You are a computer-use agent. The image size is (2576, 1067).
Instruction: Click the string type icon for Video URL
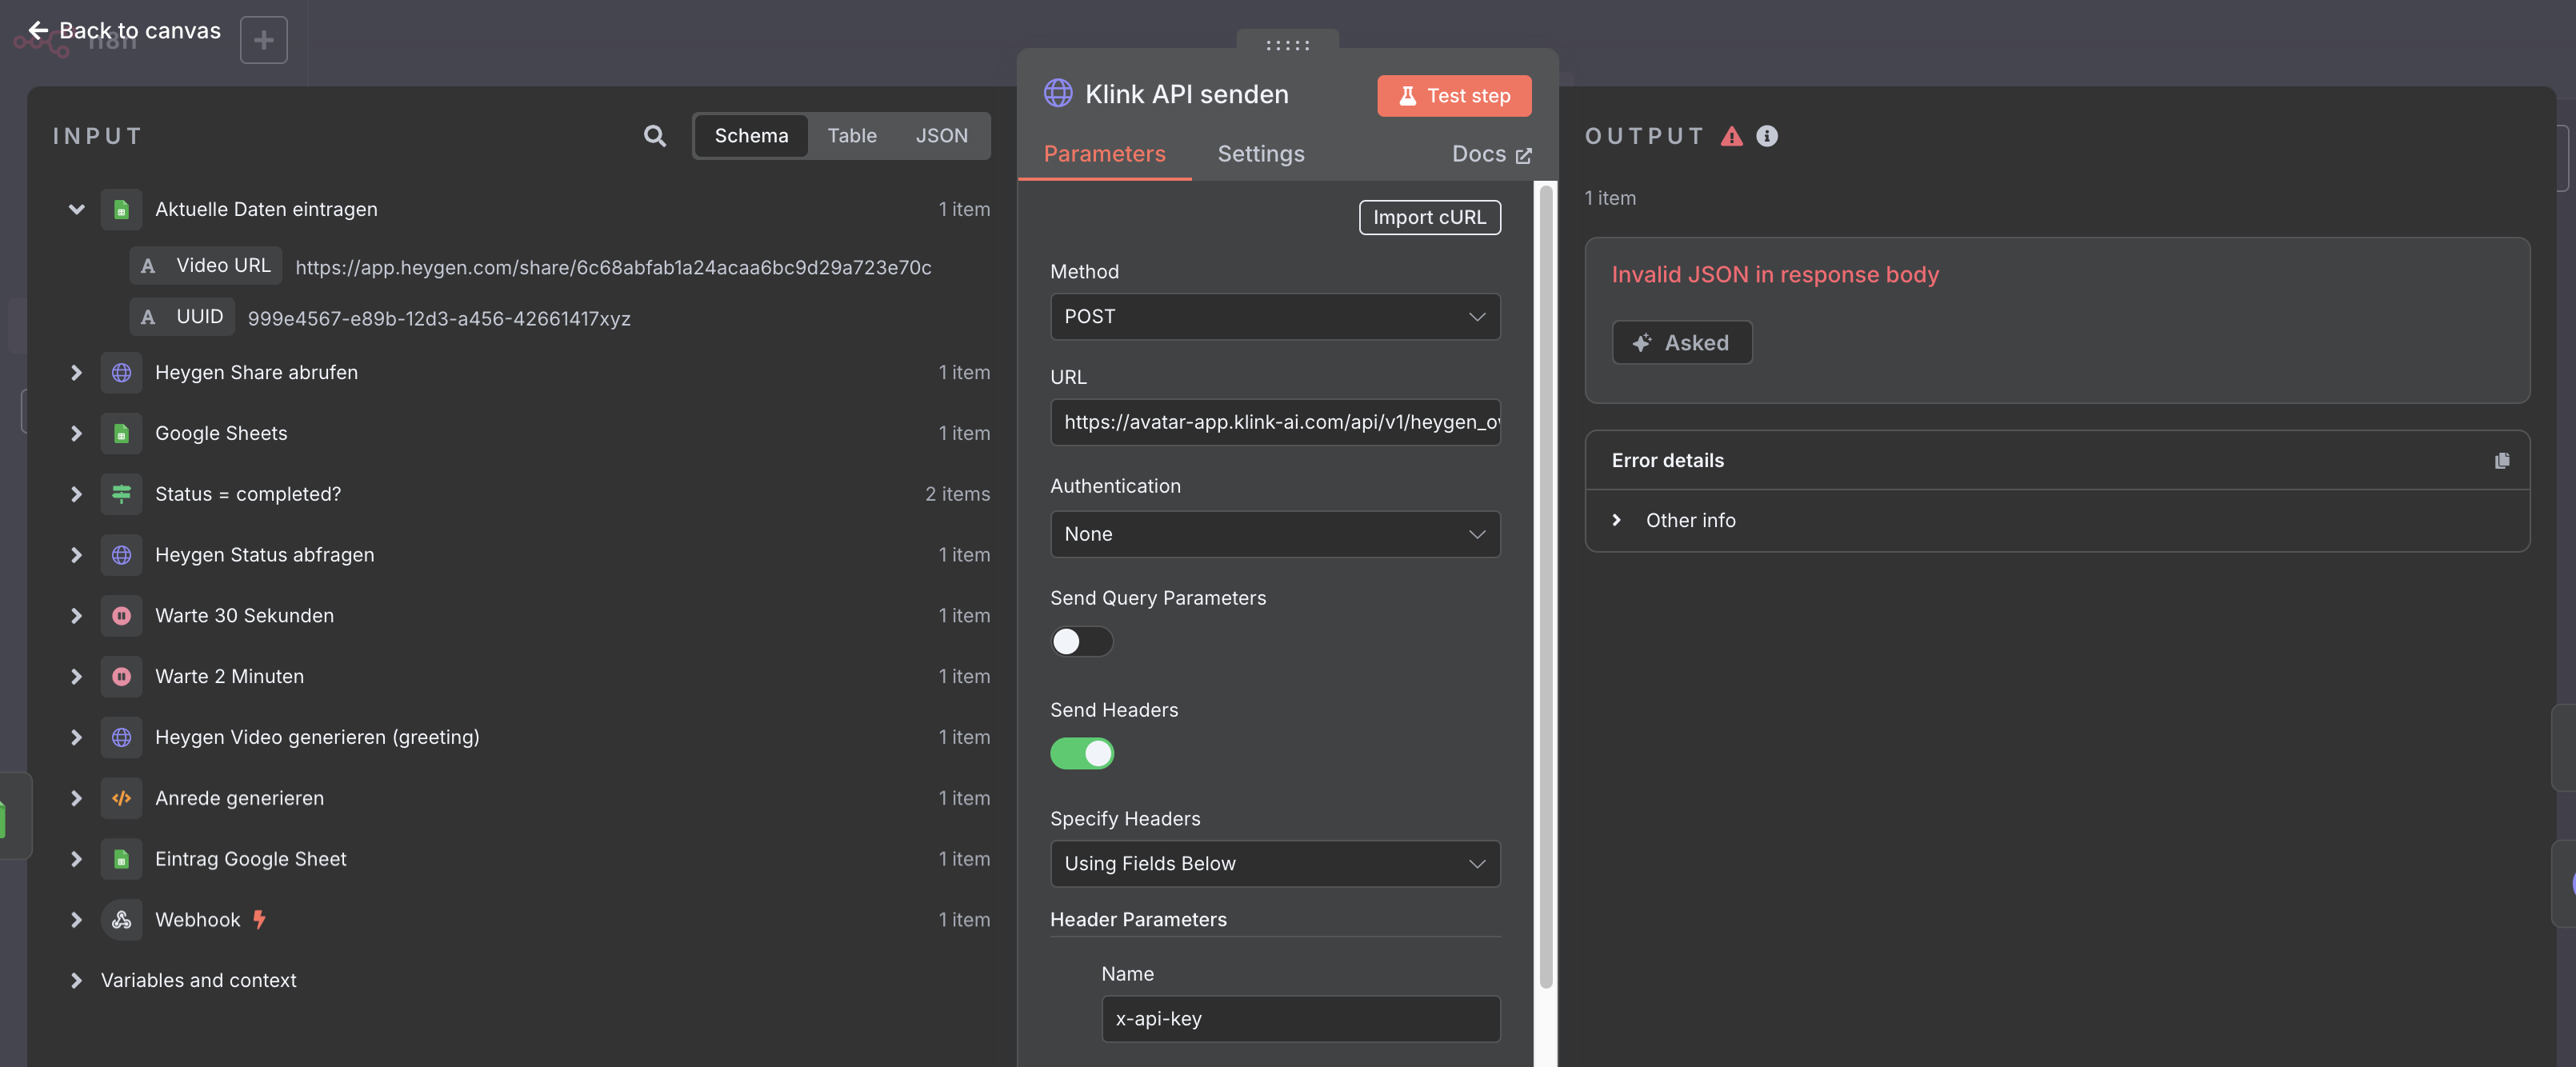(x=148, y=266)
